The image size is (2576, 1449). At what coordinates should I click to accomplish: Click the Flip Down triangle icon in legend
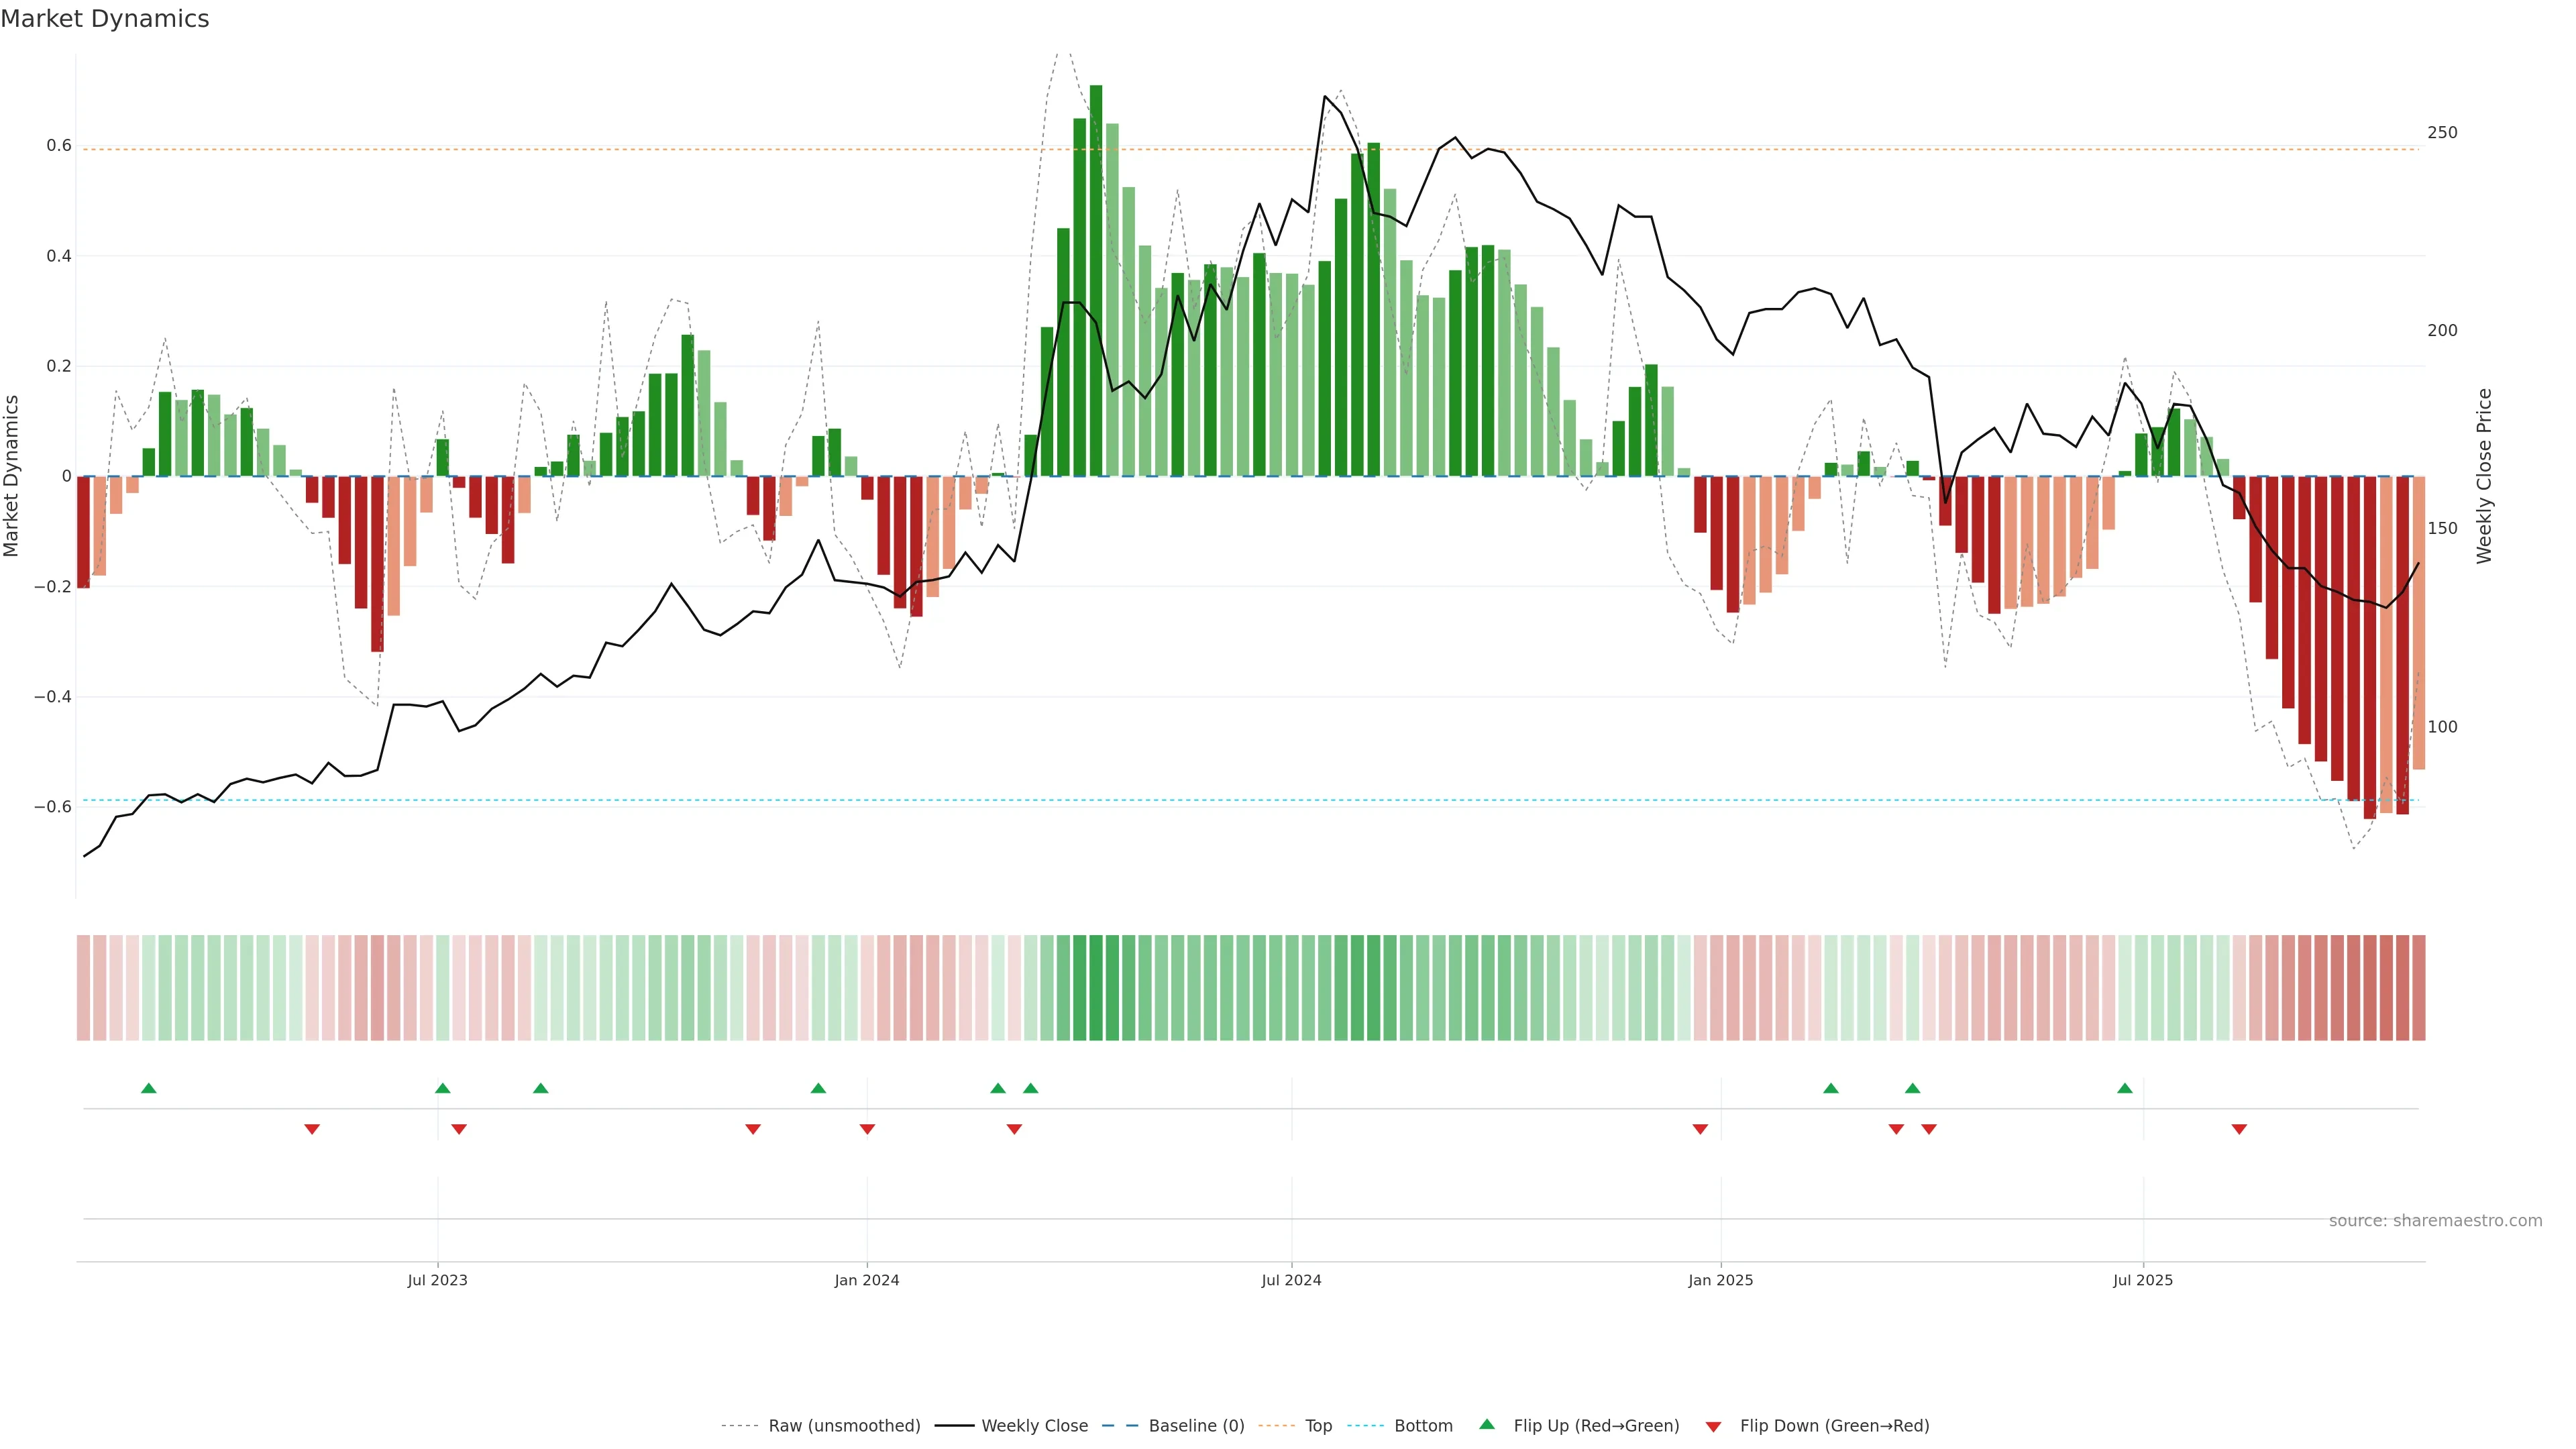click(1713, 1427)
